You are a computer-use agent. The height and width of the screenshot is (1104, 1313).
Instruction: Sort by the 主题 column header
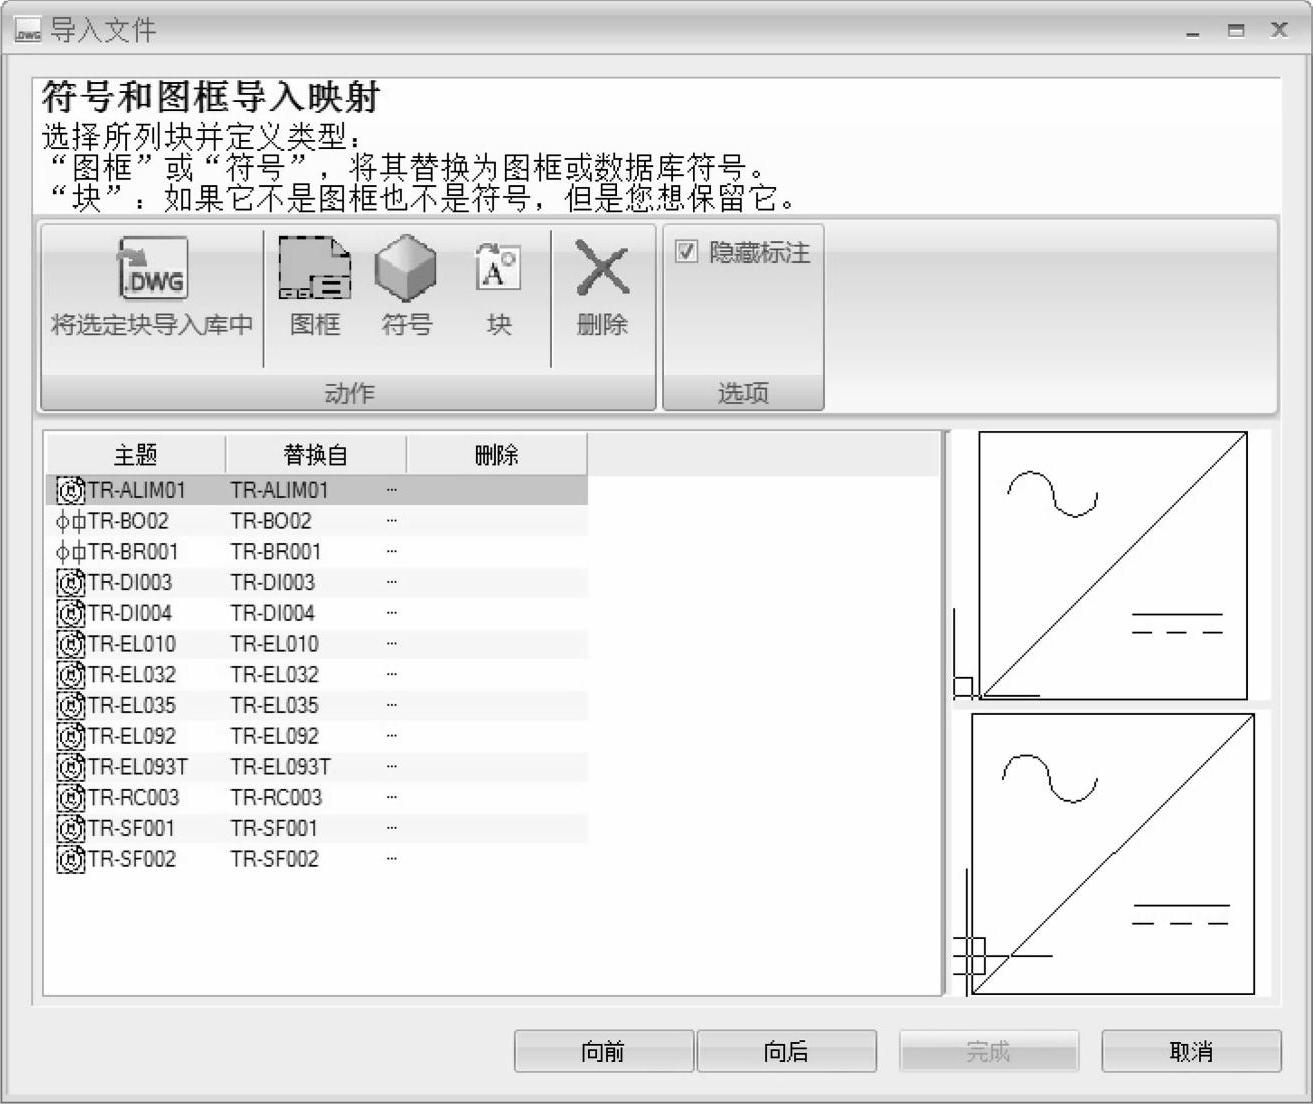(x=135, y=455)
